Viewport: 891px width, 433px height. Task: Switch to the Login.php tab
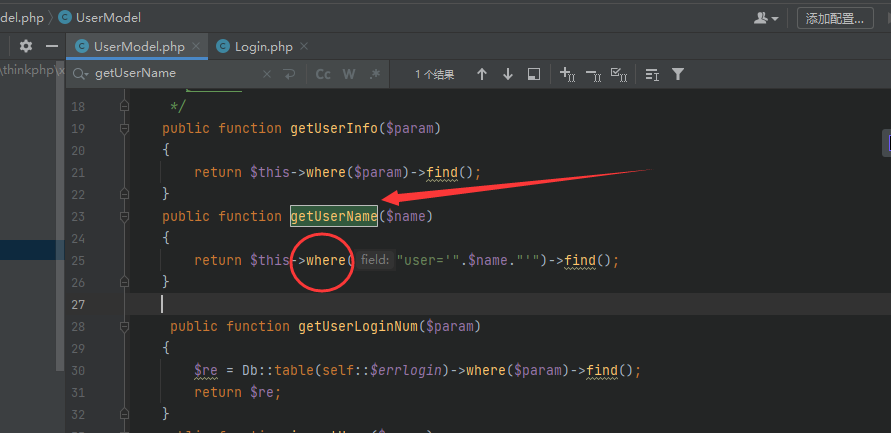pos(263,47)
